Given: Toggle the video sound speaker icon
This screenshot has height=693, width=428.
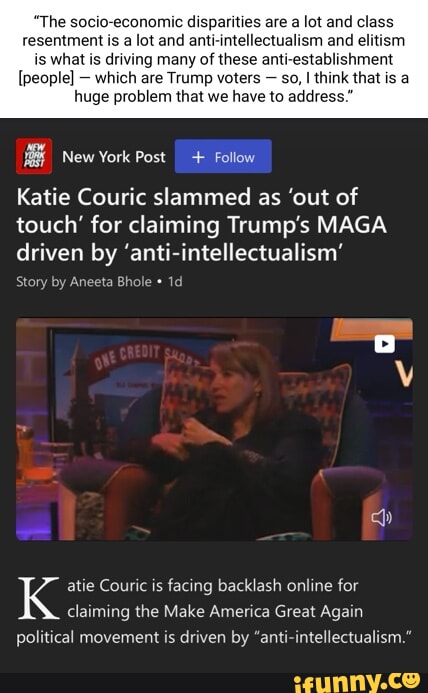Looking at the screenshot, I should [x=382, y=518].
